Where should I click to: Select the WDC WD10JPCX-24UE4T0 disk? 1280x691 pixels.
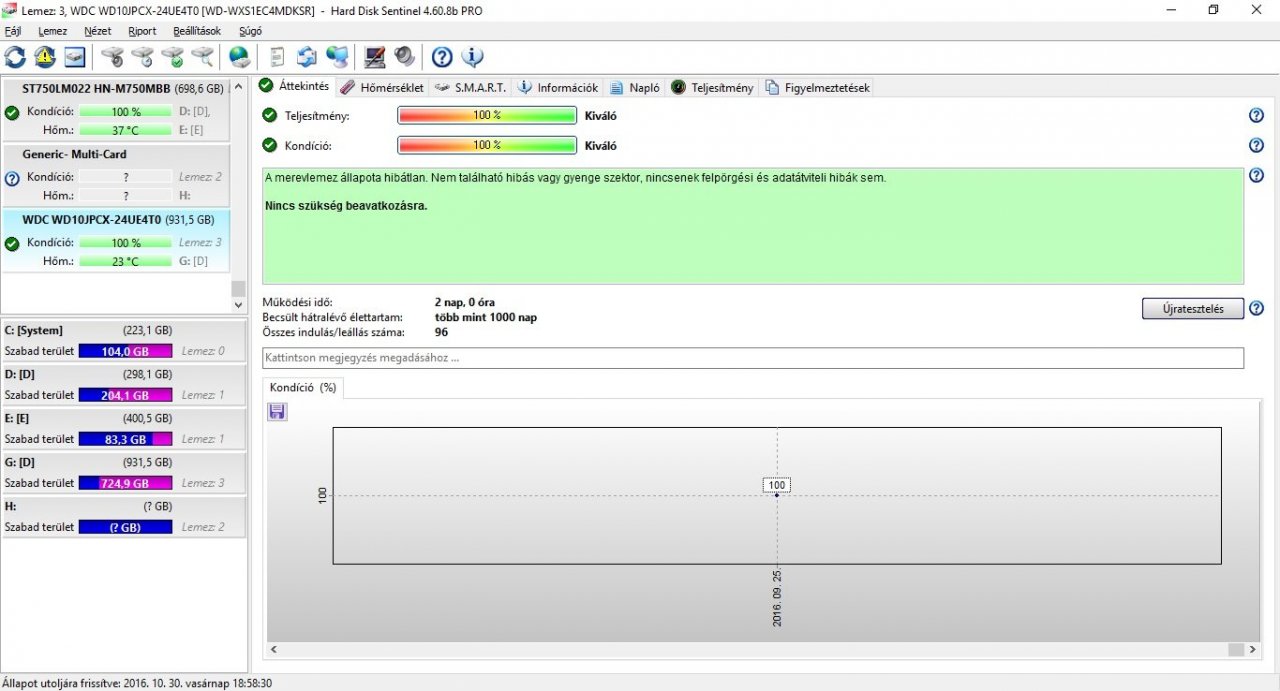[x=115, y=241]
